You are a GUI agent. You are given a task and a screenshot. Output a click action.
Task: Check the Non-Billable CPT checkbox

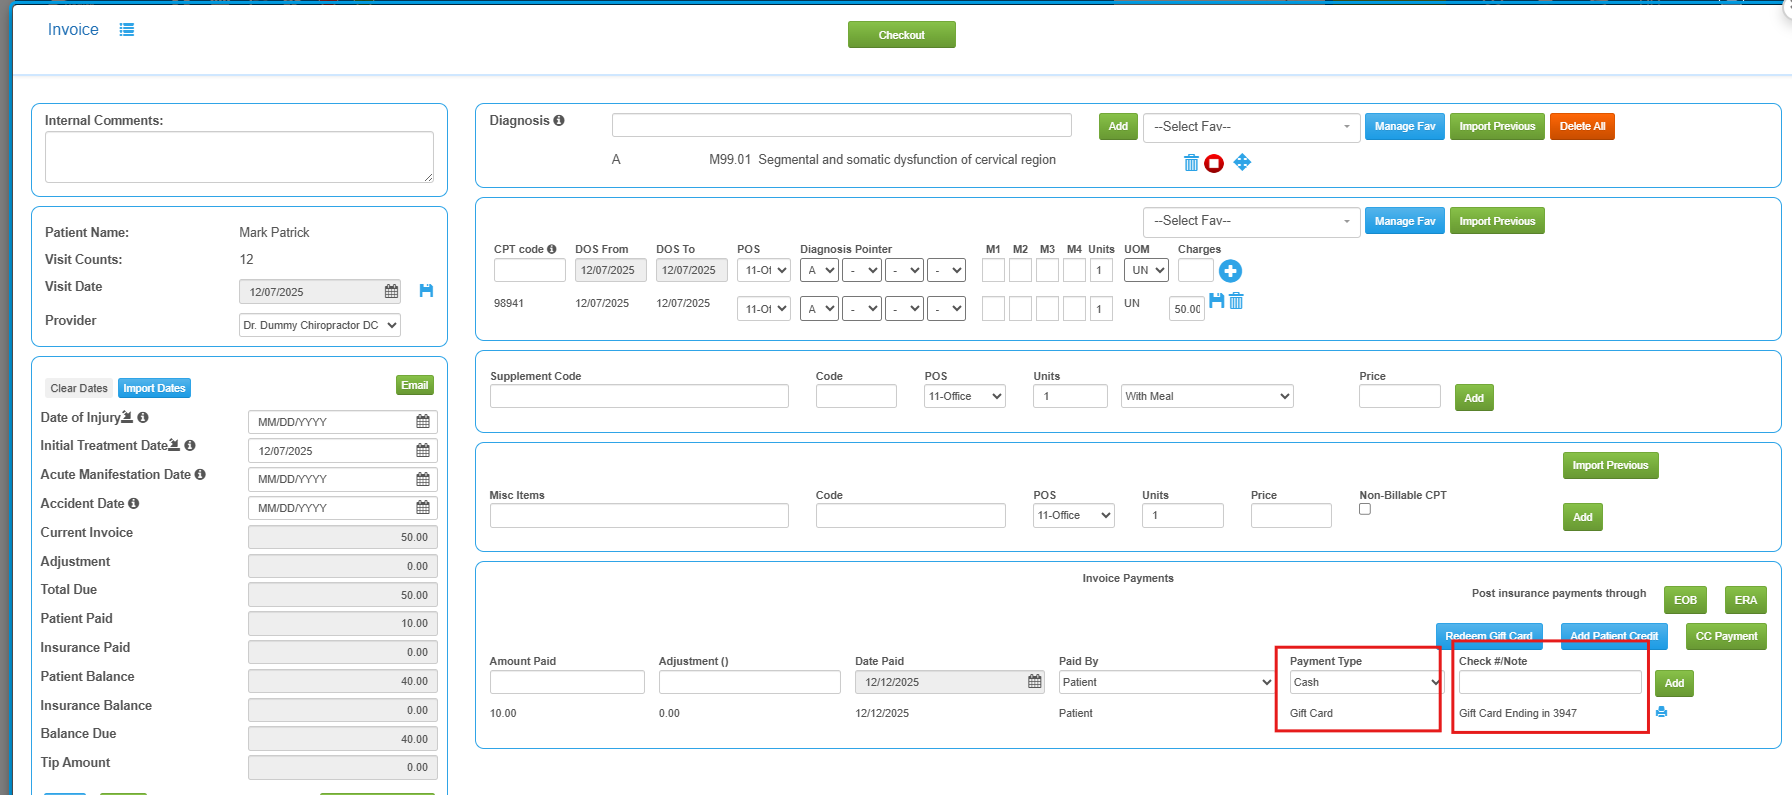(1365, 509)
